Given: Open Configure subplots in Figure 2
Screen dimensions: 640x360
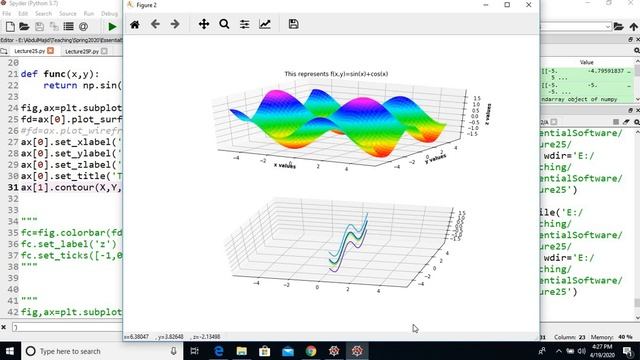Looking at the screenshot, I should (x=244, y=24).
